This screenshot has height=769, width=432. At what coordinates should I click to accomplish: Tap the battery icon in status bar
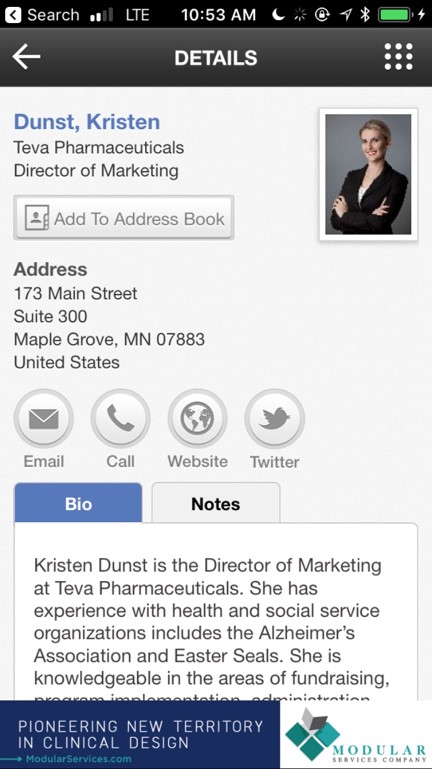[x=395, y=15]
